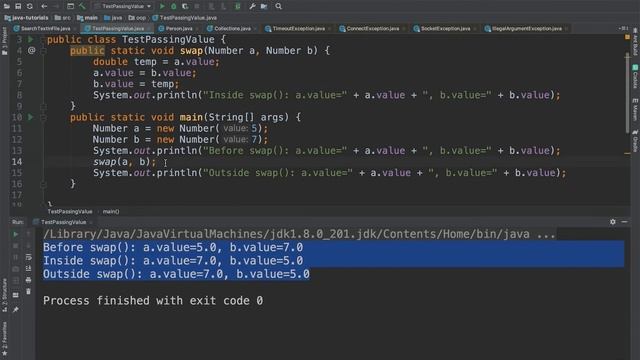Select TestPassingValue tab in Run panel

(x=62, y=222)
